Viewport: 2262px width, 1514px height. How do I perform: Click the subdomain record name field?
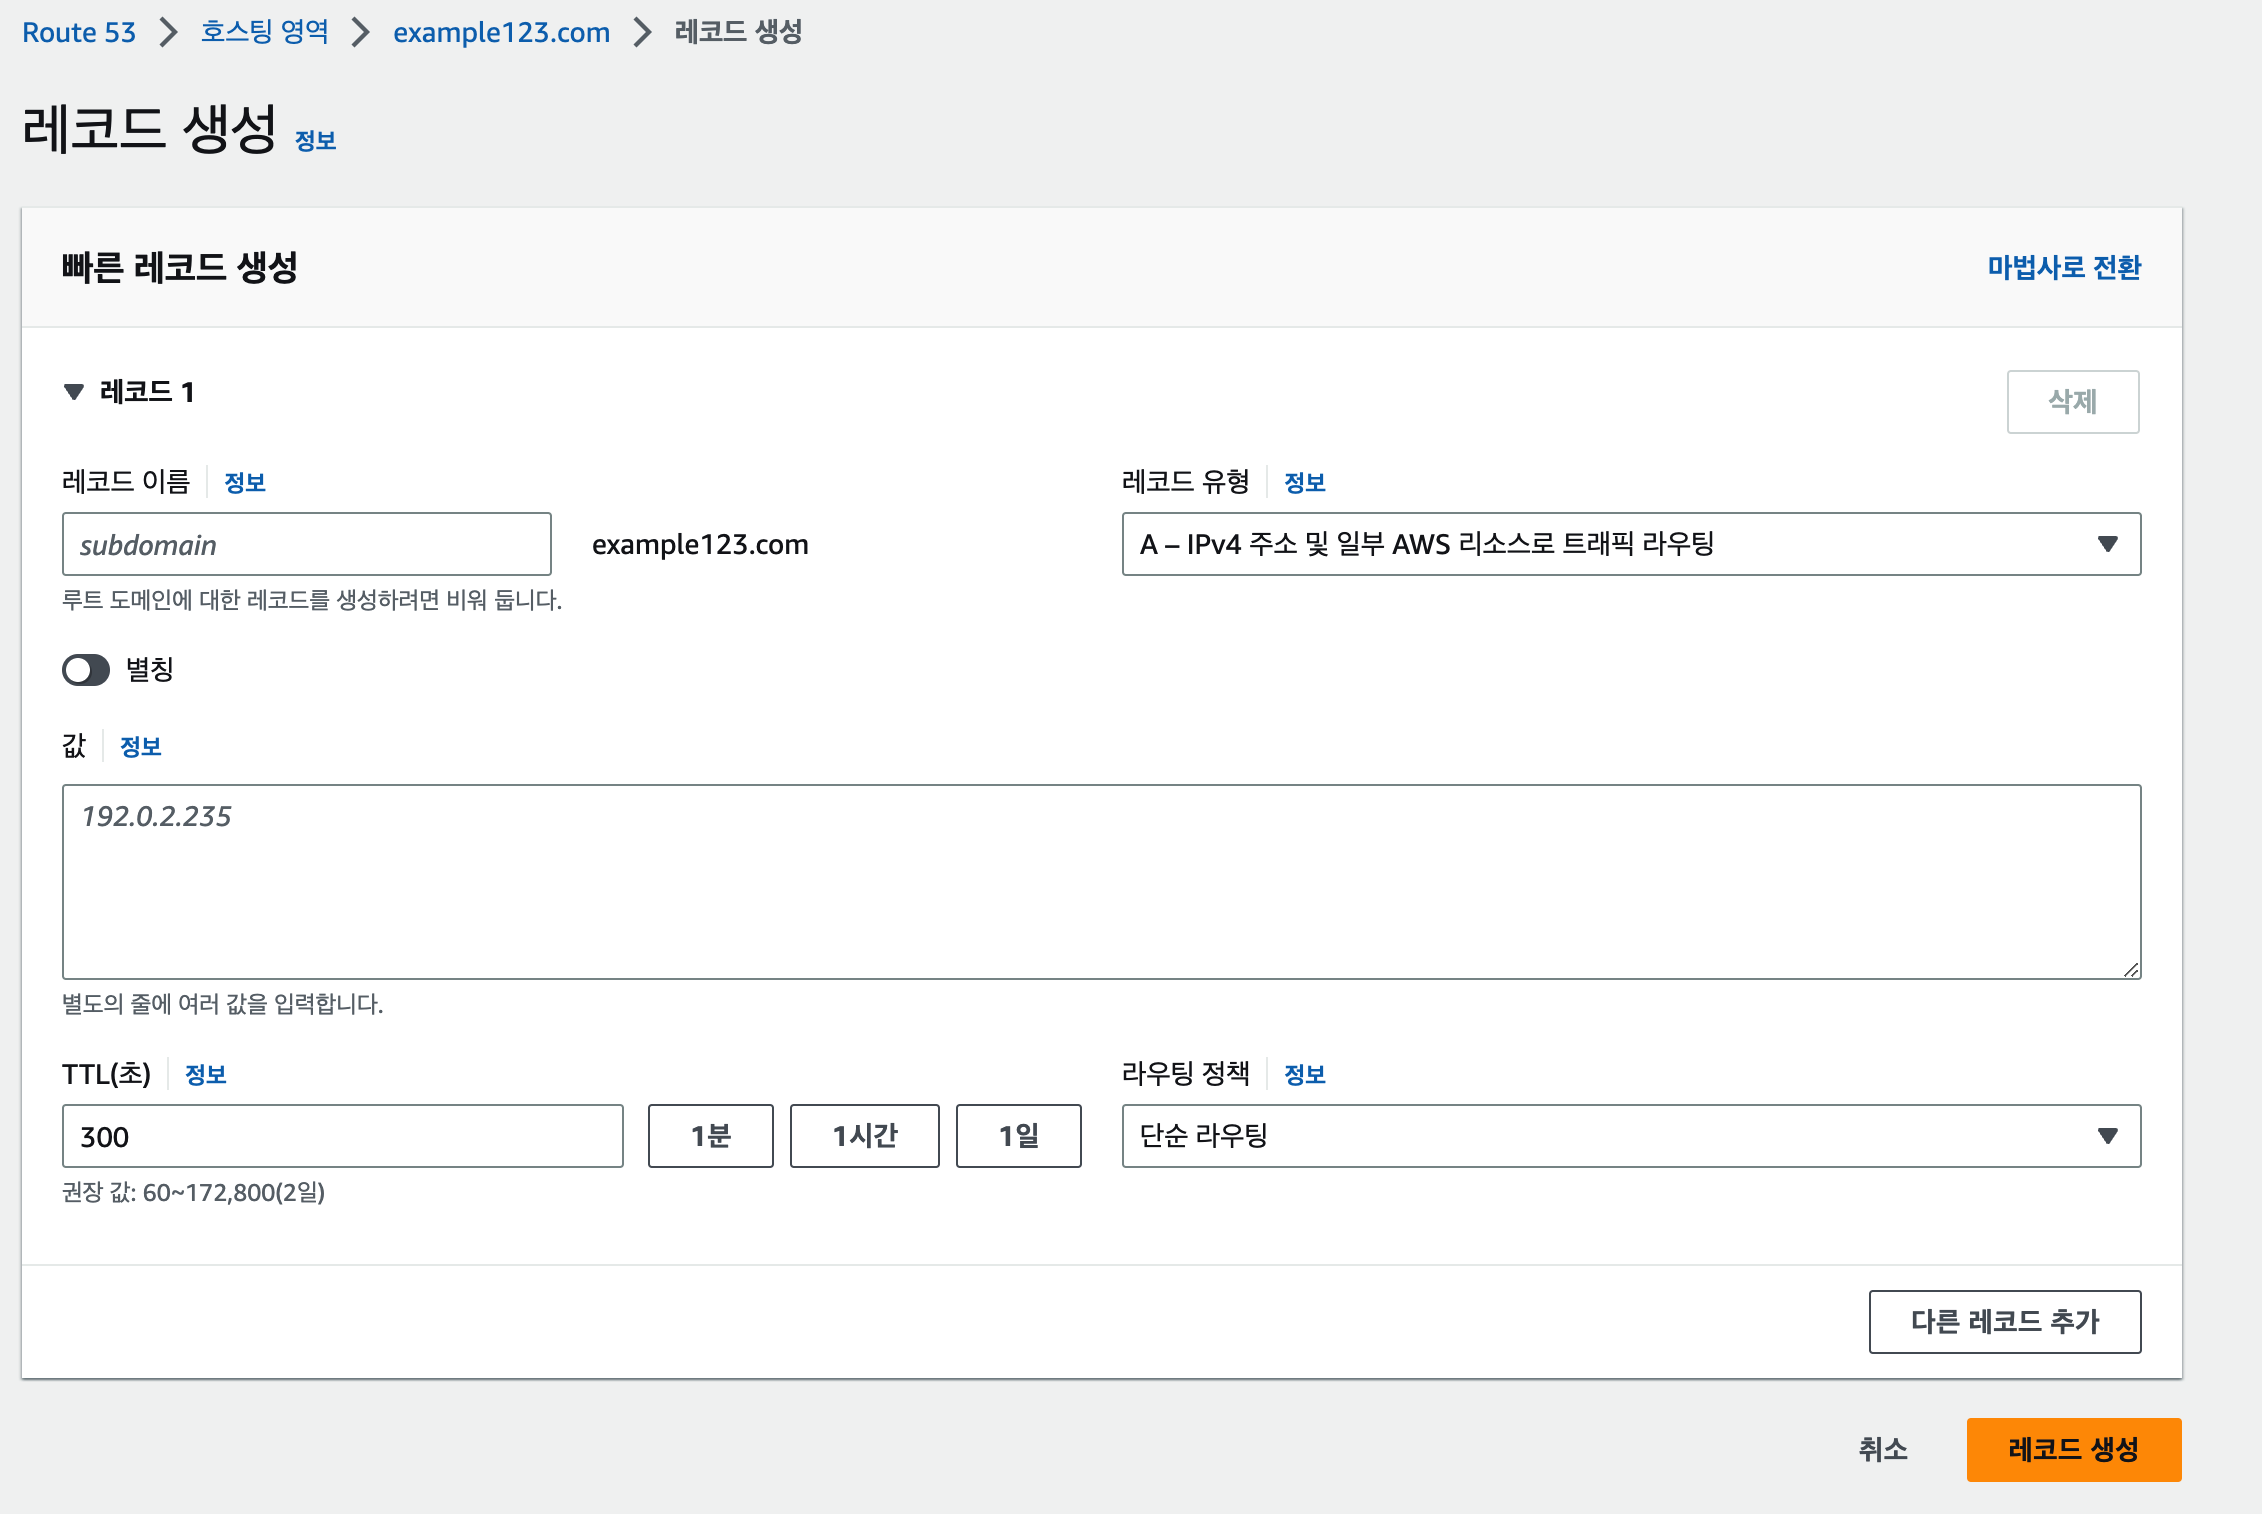[306, 544]
